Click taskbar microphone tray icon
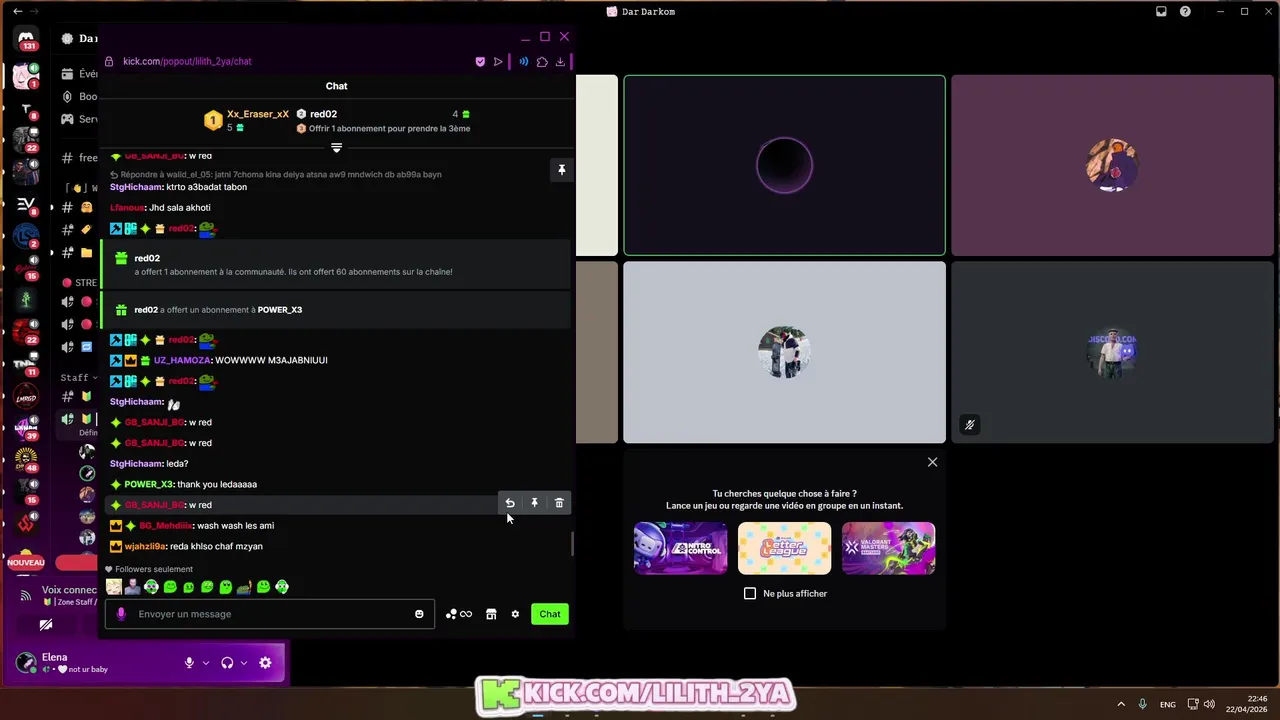Viewport: 1280px width, 720px height. point(1143,704)
